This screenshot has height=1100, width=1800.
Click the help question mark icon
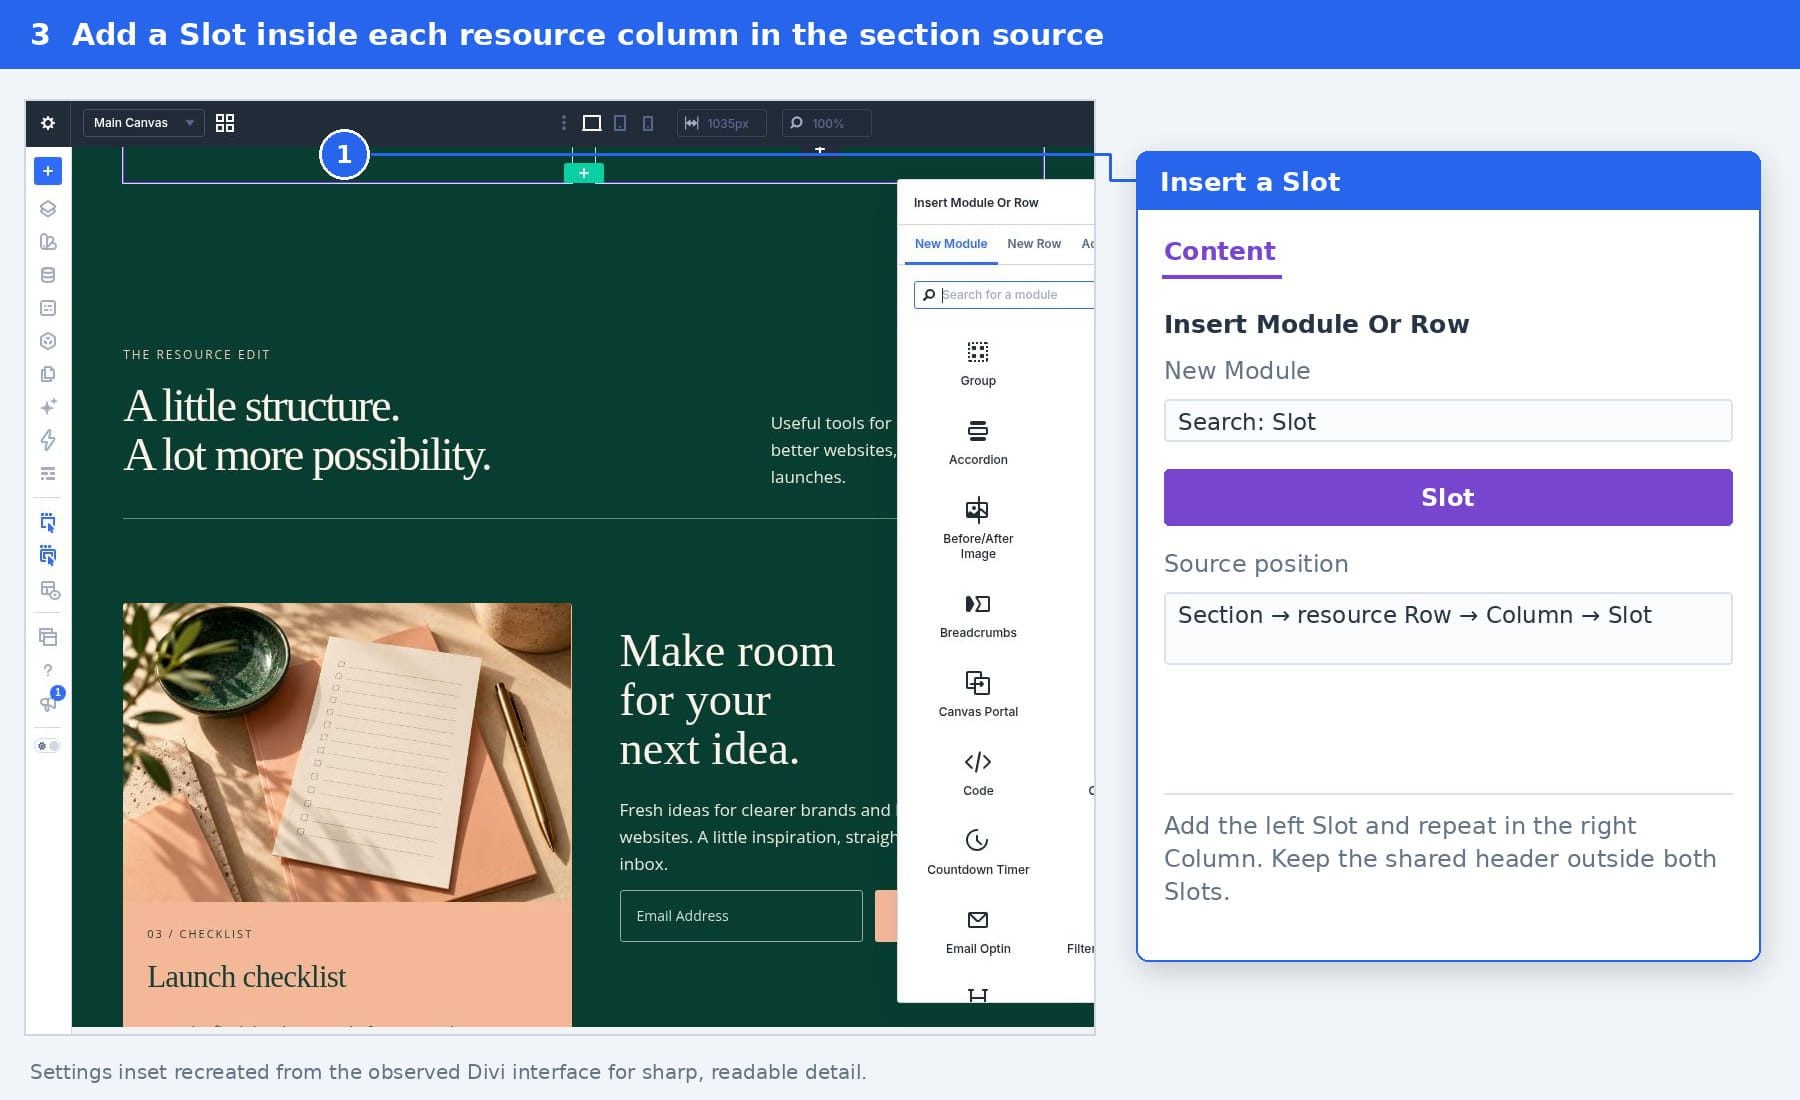tap(48, 670)
